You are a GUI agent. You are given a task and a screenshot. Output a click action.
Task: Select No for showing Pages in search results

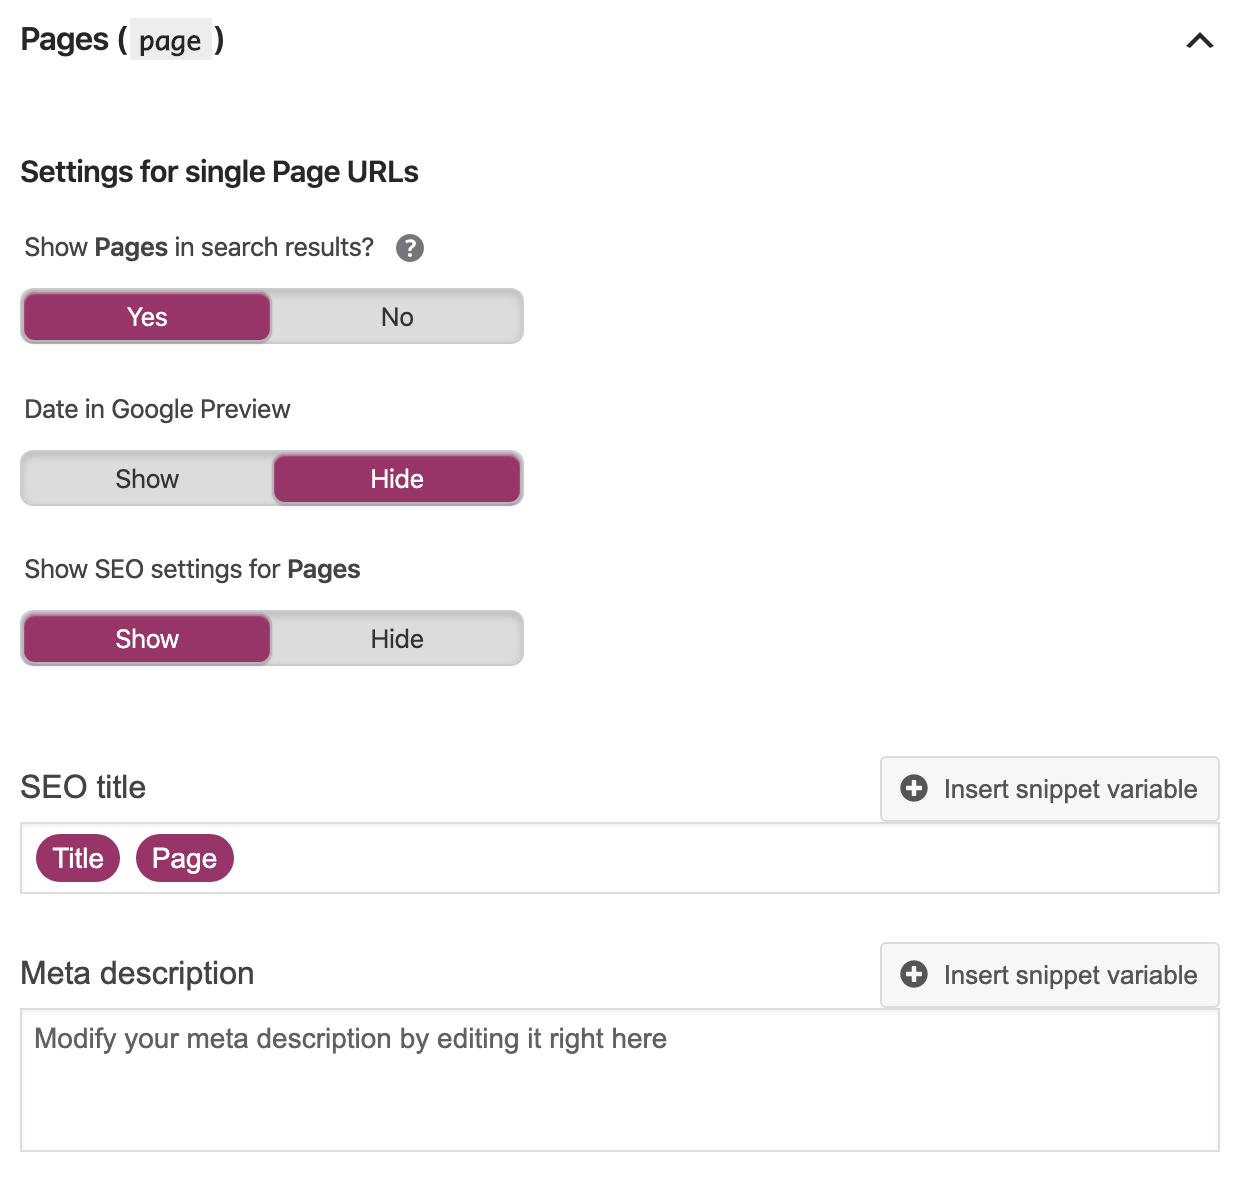click(x=397, y=317)
